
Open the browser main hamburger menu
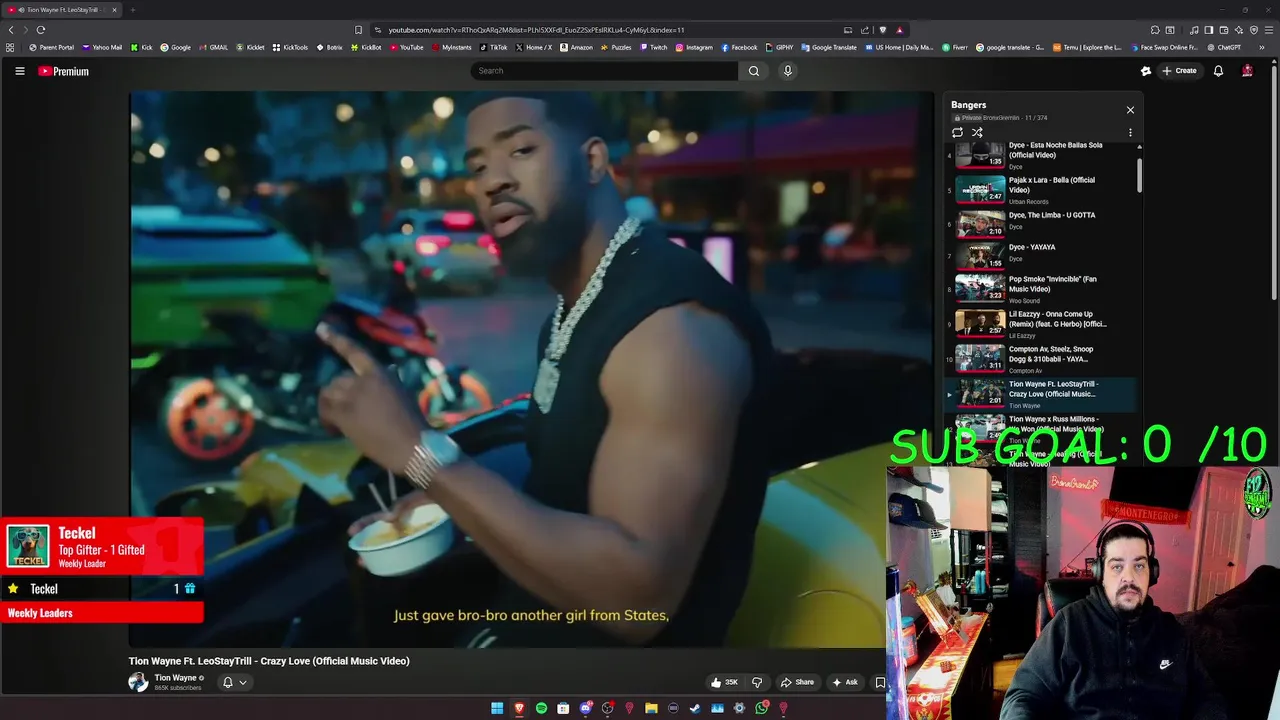tap(1269, 30)
